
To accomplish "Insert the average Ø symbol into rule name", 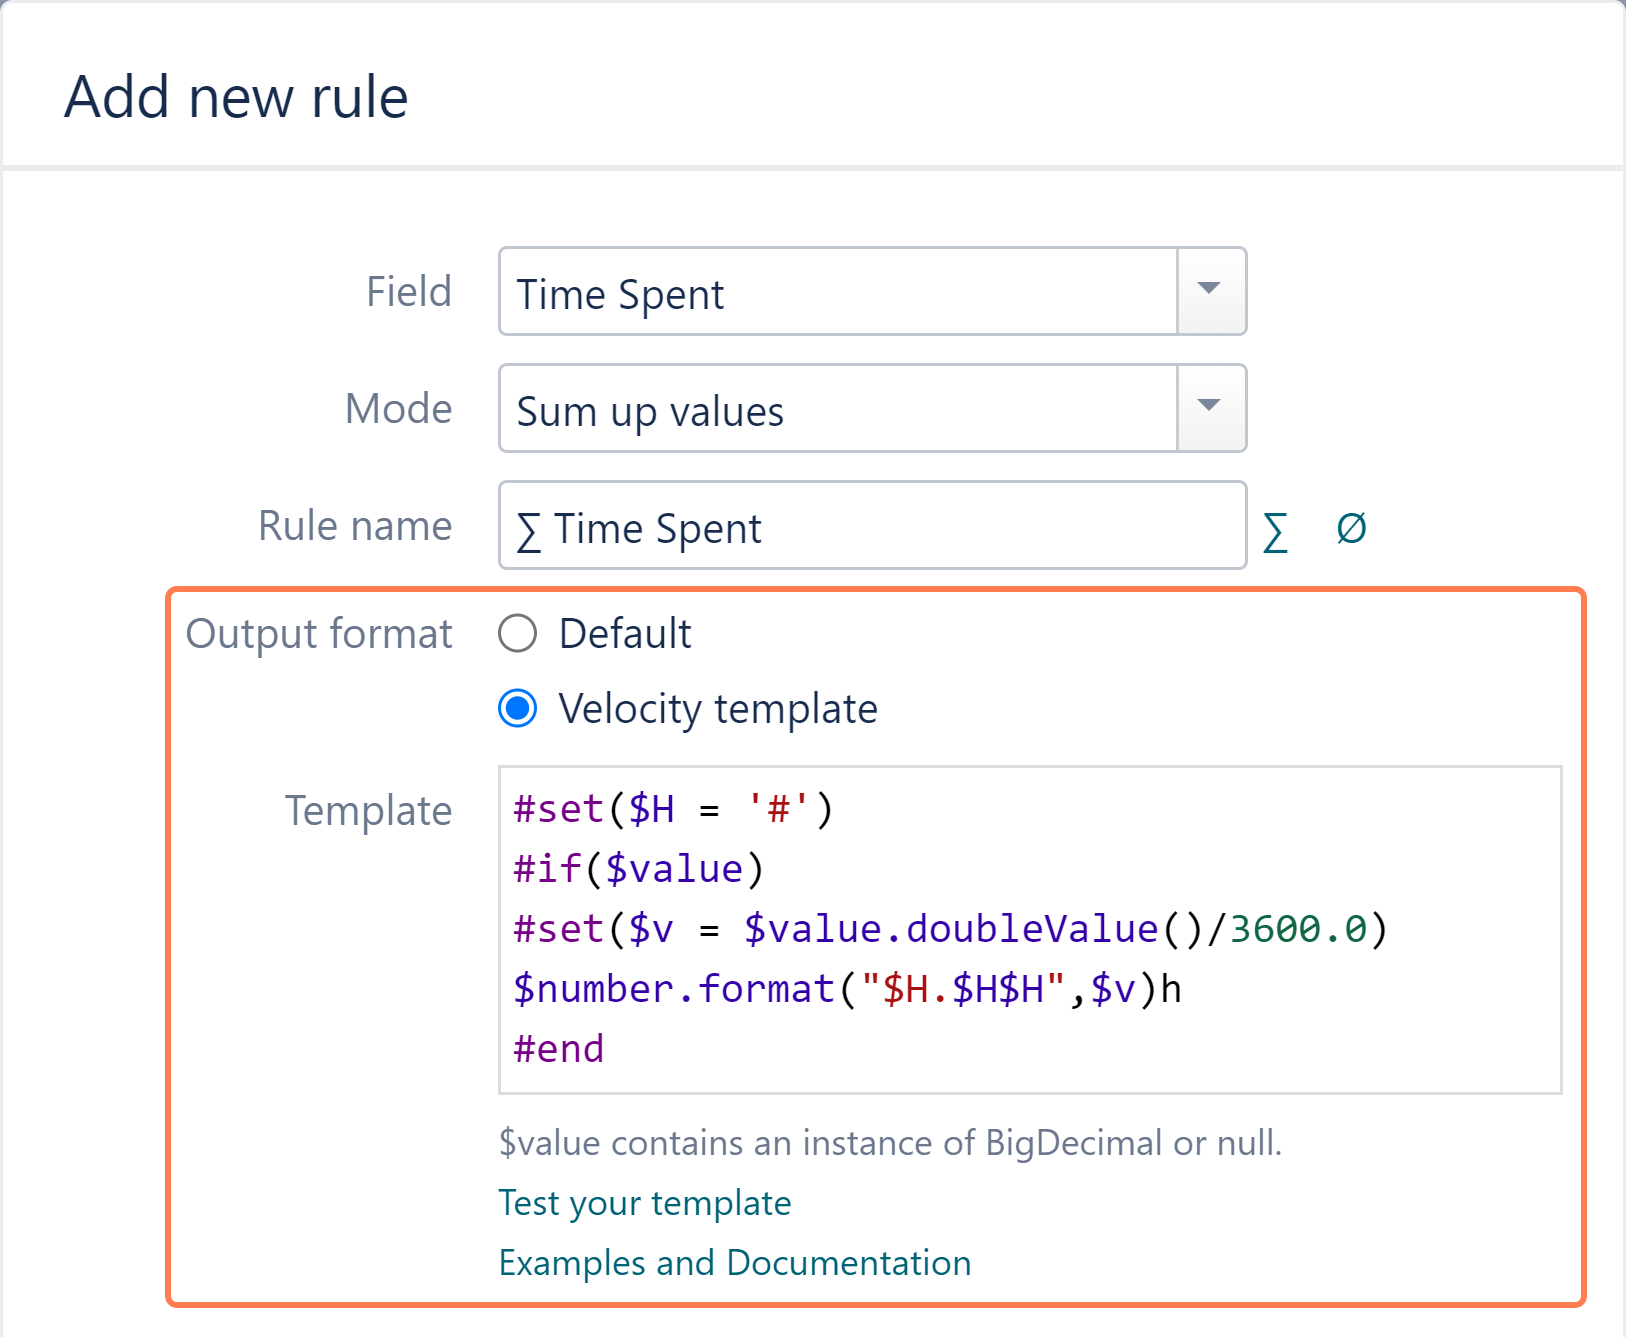I will point(1351,528).
